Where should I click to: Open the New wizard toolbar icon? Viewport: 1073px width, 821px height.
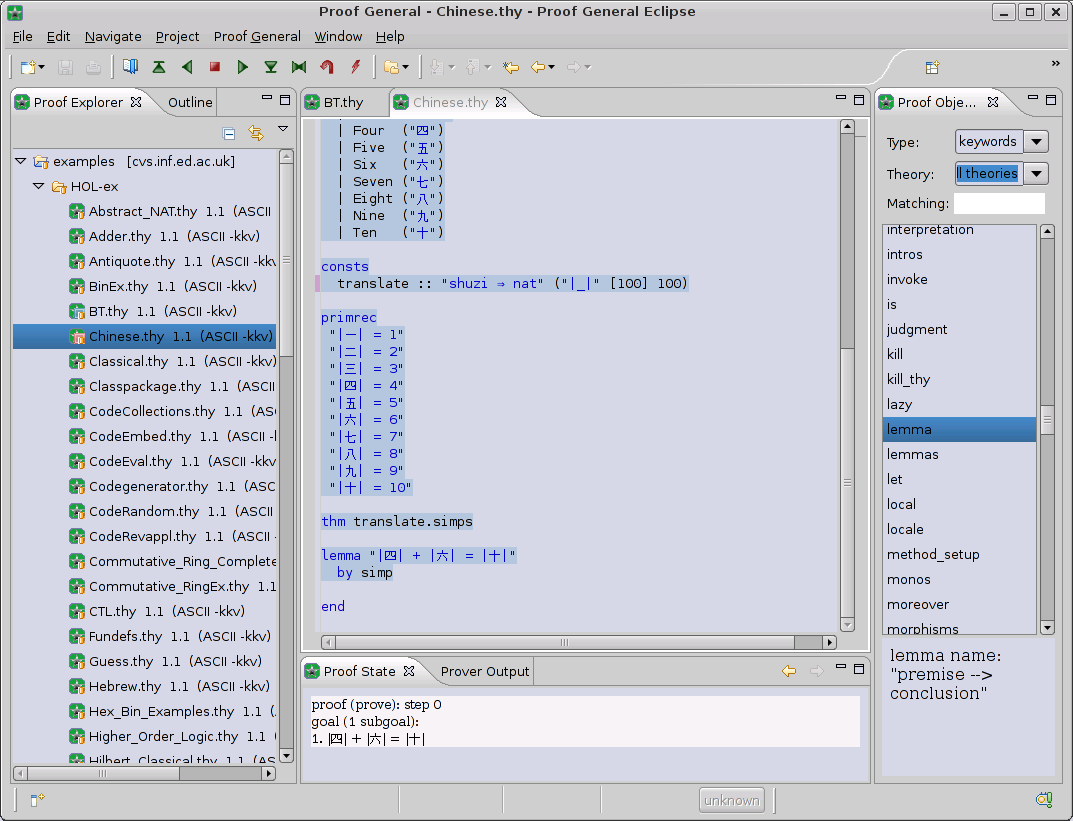tap(28, 67)
